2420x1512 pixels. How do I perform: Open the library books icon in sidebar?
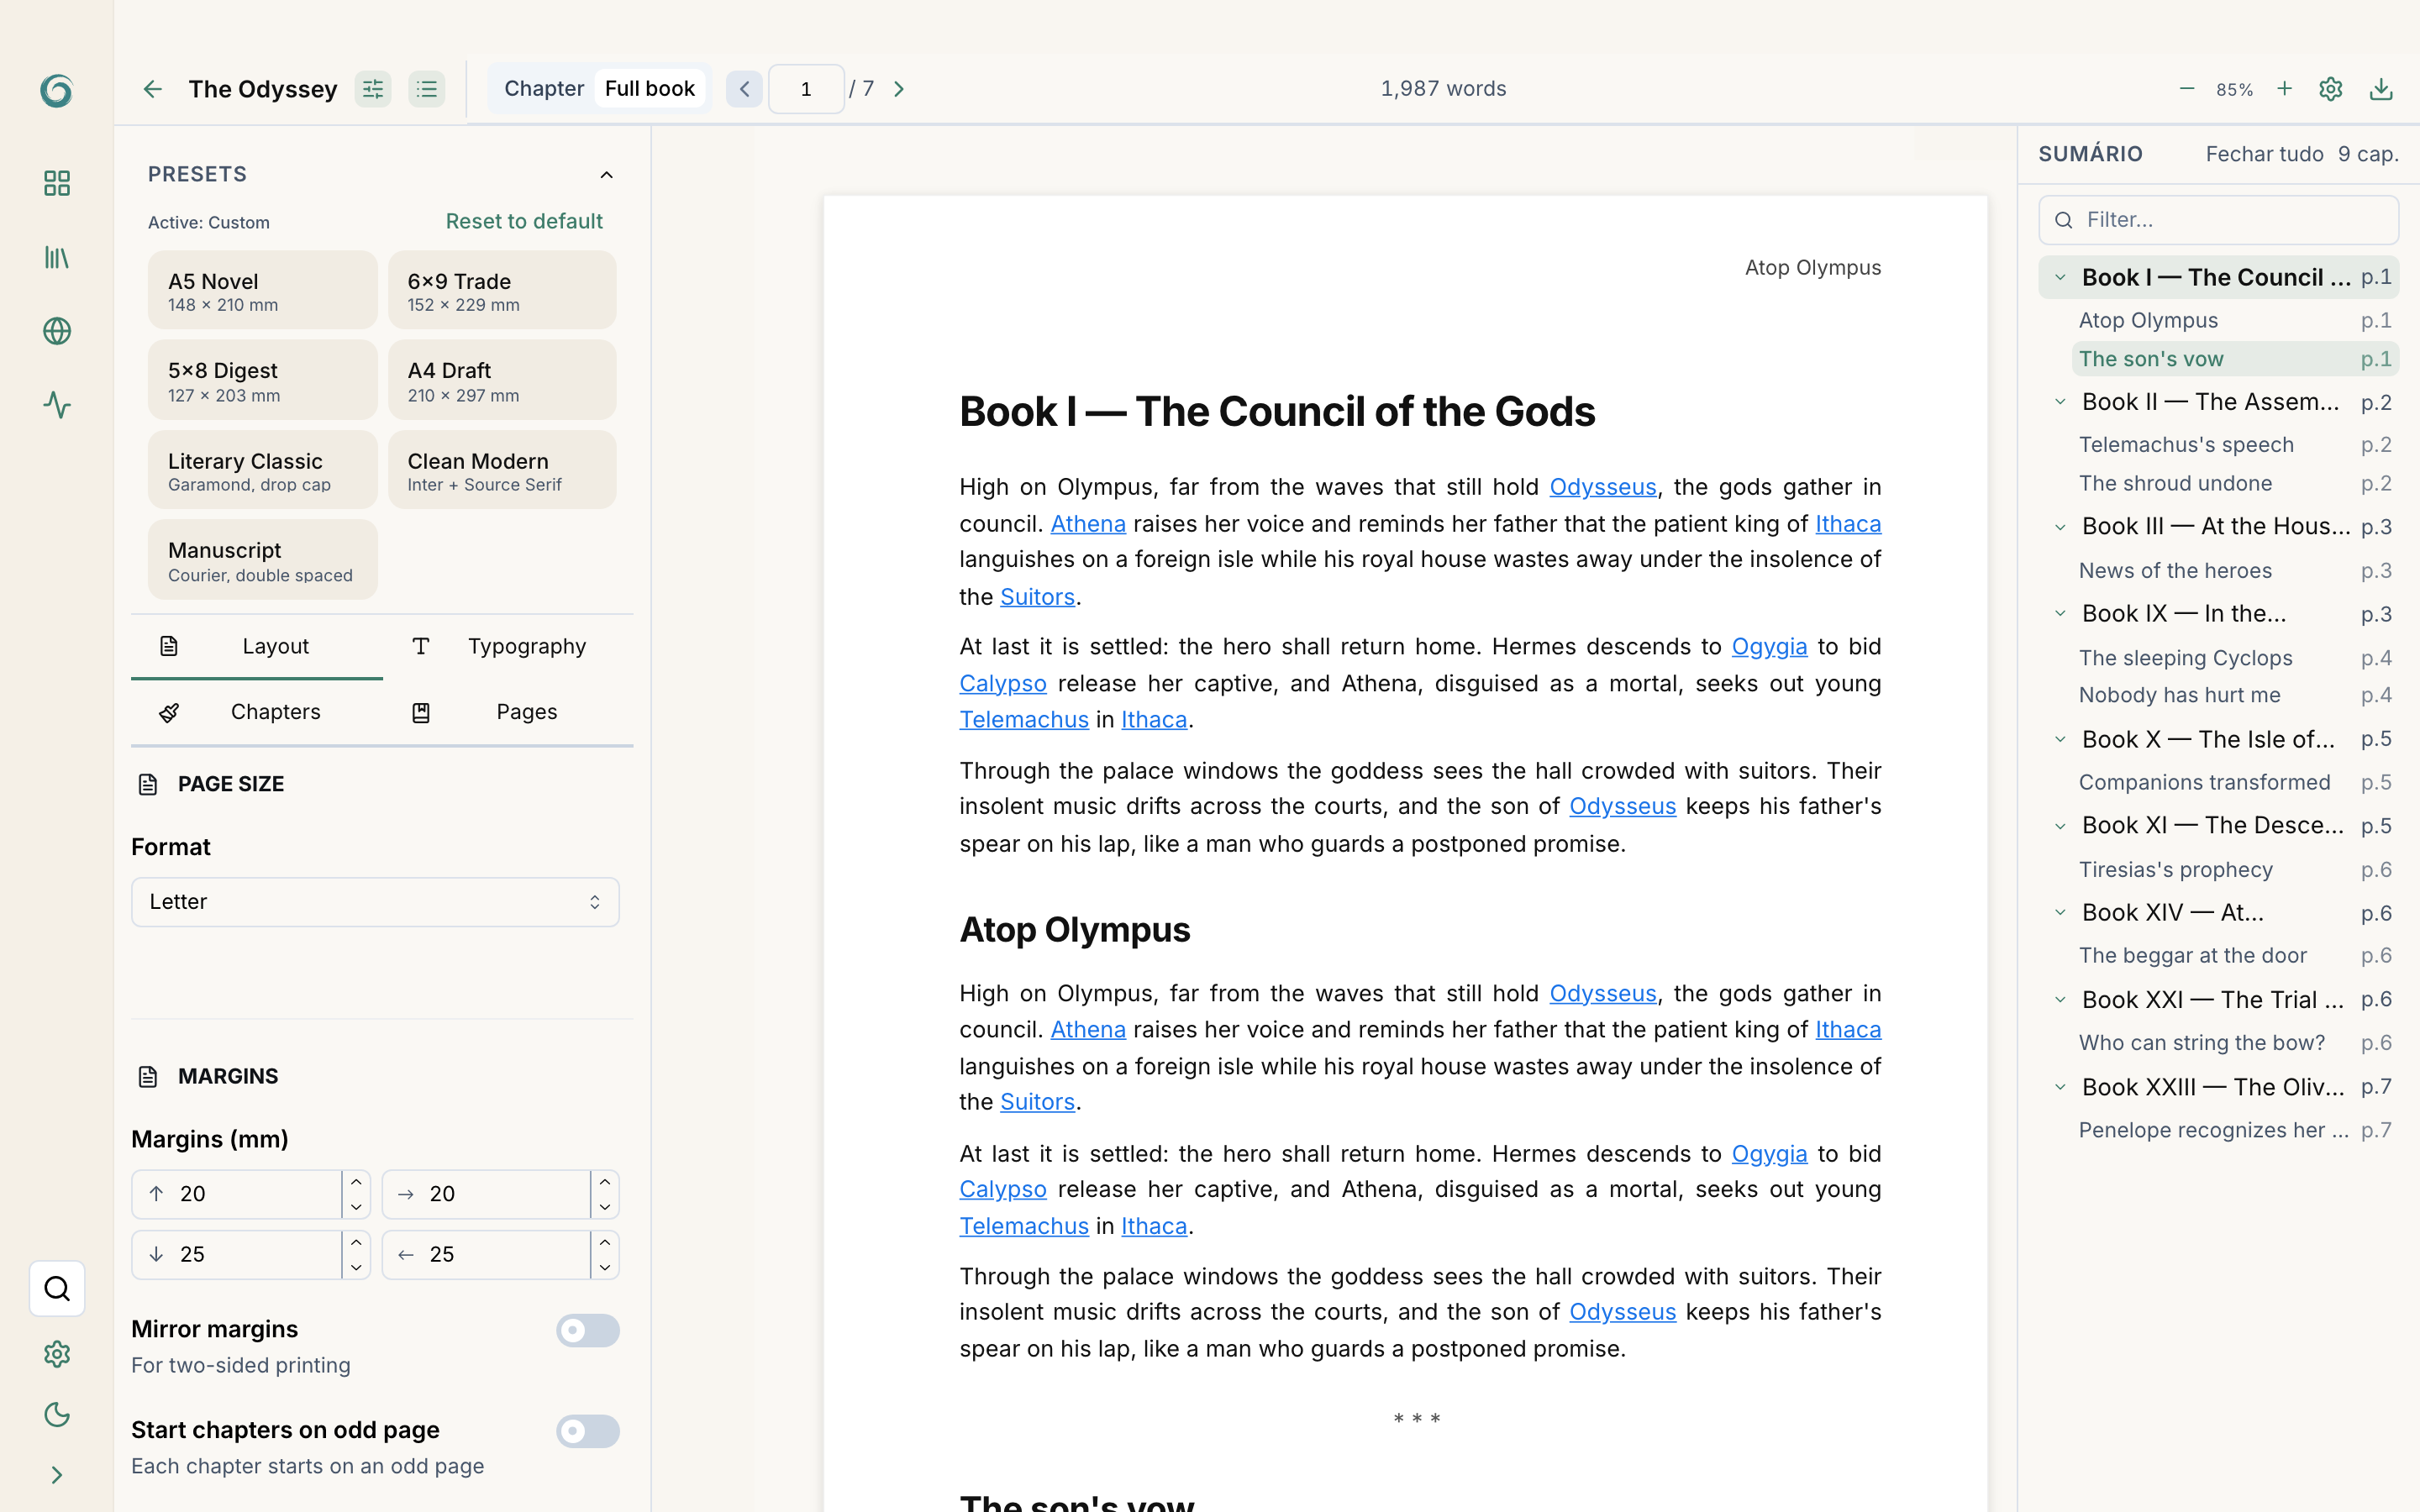[x=57, y=258]
